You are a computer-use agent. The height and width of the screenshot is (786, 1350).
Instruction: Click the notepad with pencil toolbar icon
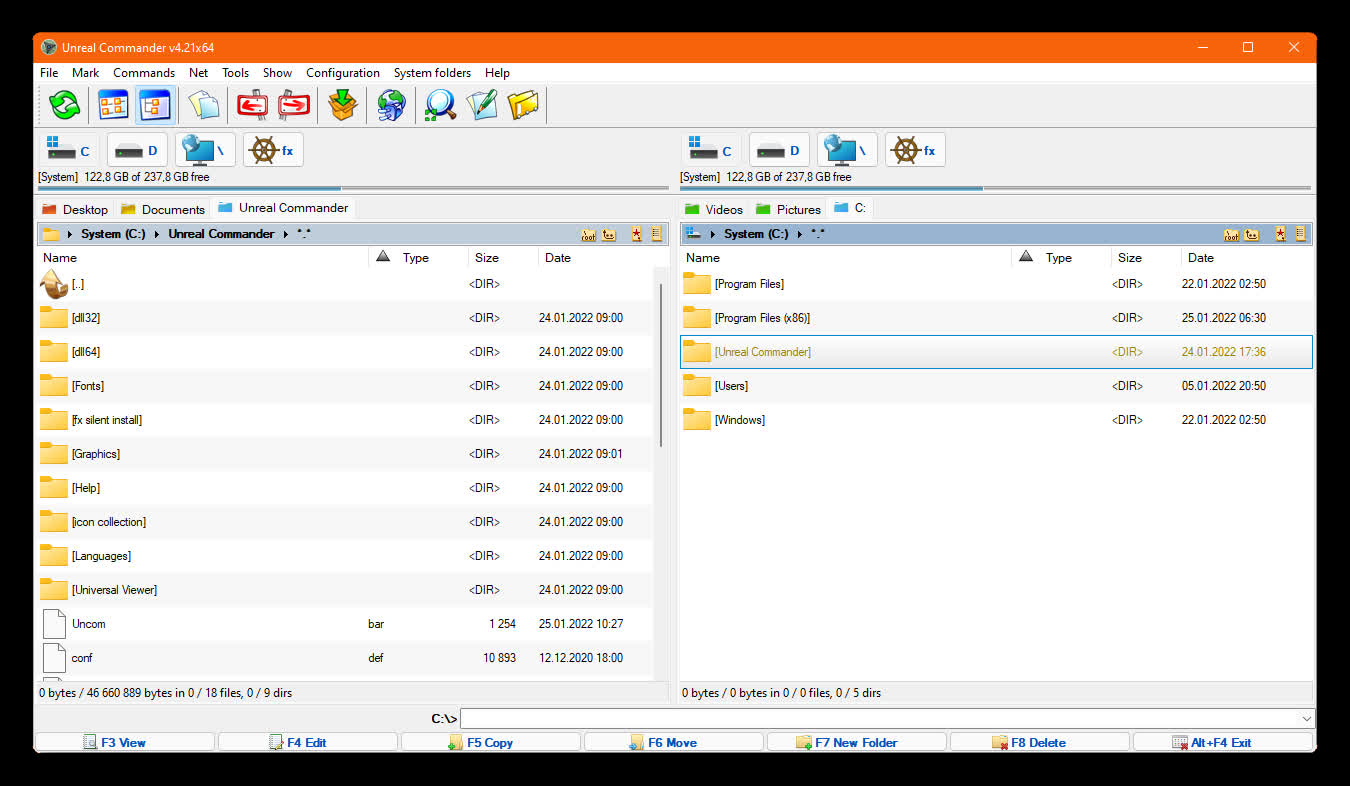click(x=481, y=104)
